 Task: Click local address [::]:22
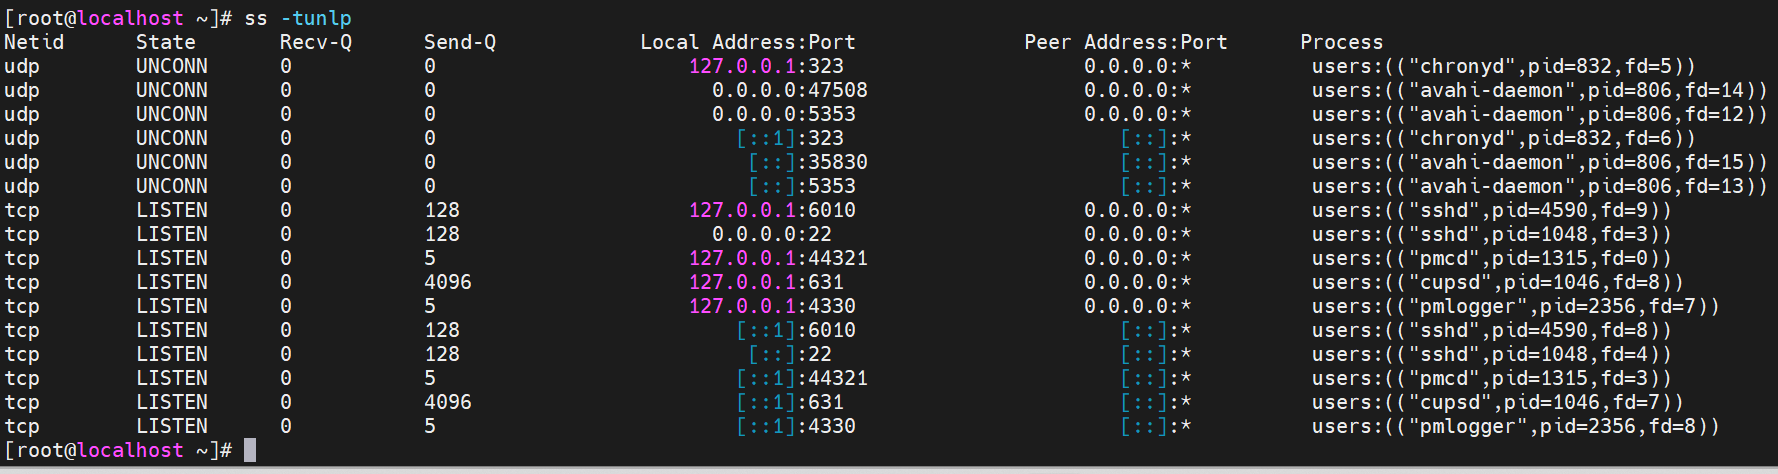pyautogui.click(x=790, y=354)
